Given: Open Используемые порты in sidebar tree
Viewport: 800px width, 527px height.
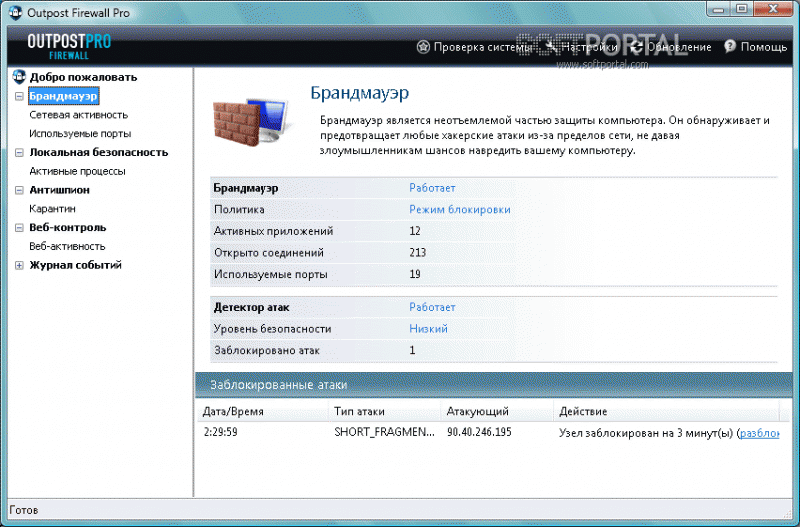Looking at the screenshot, I should coord(80,134).
